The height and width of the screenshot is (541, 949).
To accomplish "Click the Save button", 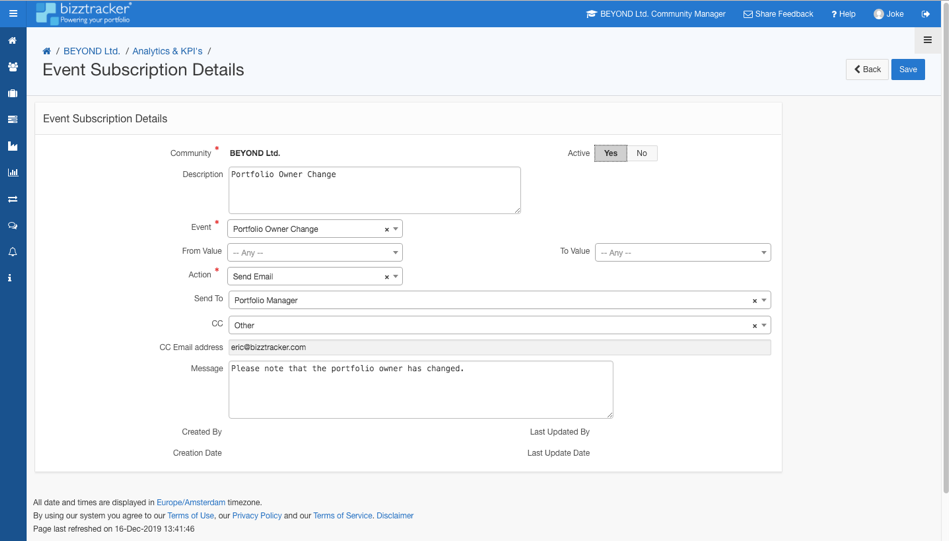I will [x=908, y=70].
